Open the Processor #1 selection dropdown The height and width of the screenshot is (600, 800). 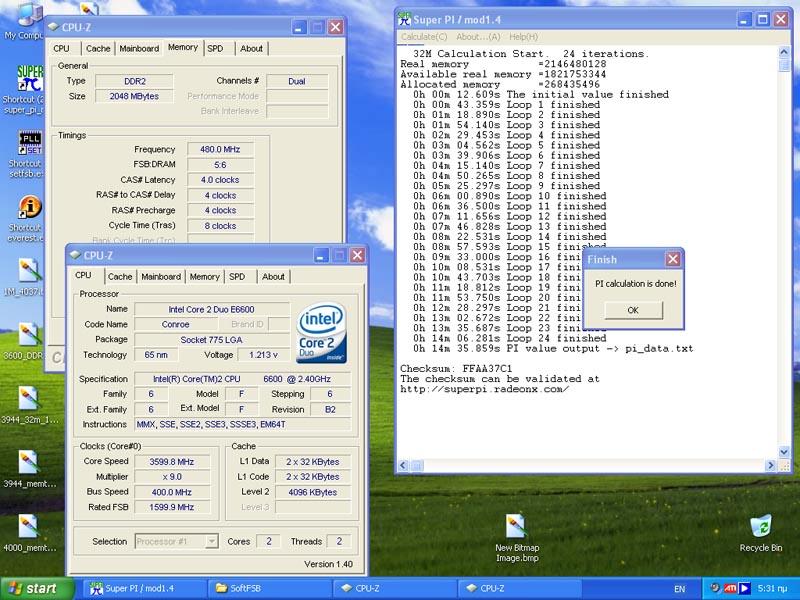pyautogui.click(x=176, y=541)
